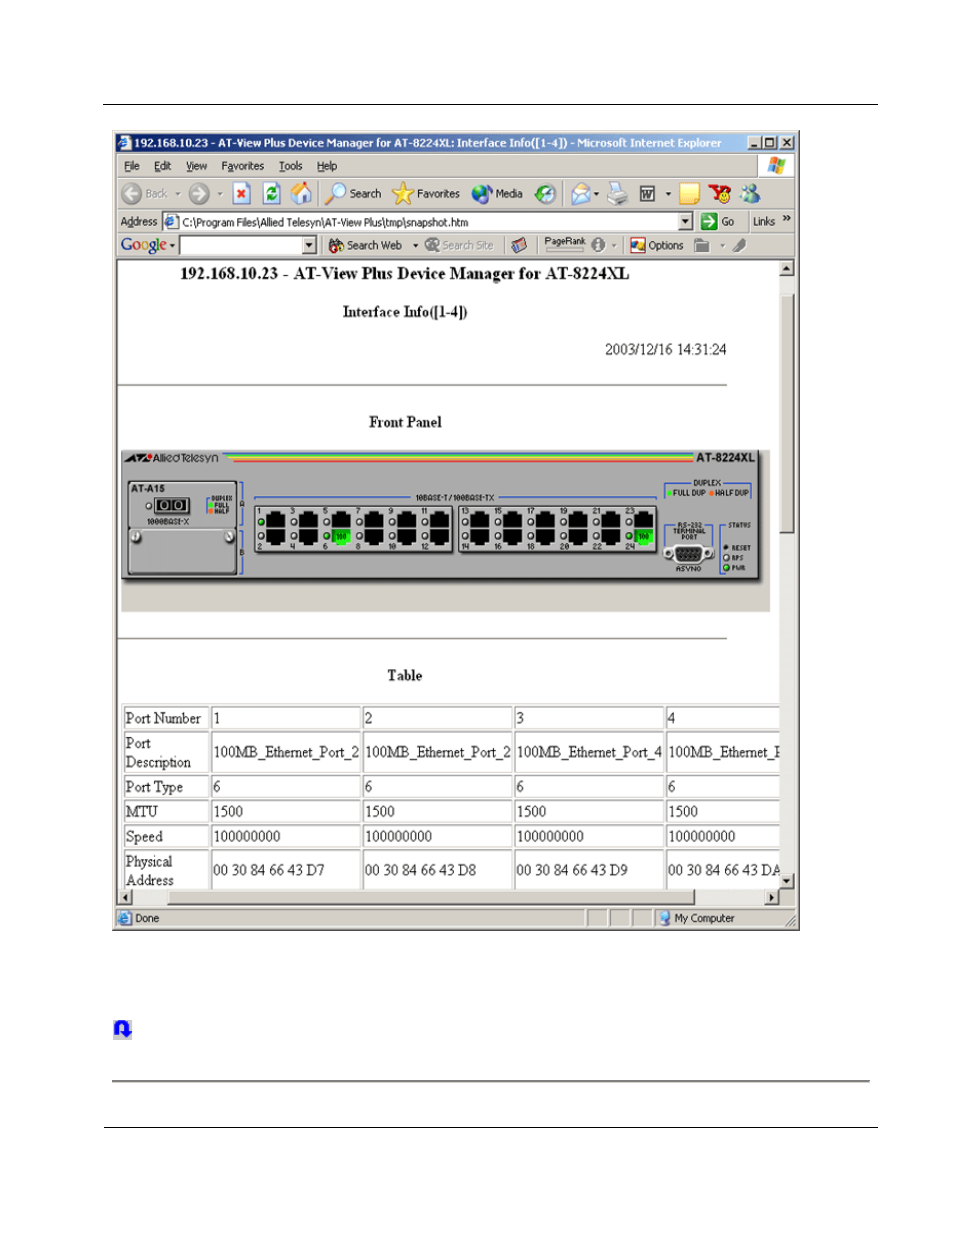This screenshot has height=1235, width=954.
Task: Click the Back navigation button
Action: pos(145,194)
